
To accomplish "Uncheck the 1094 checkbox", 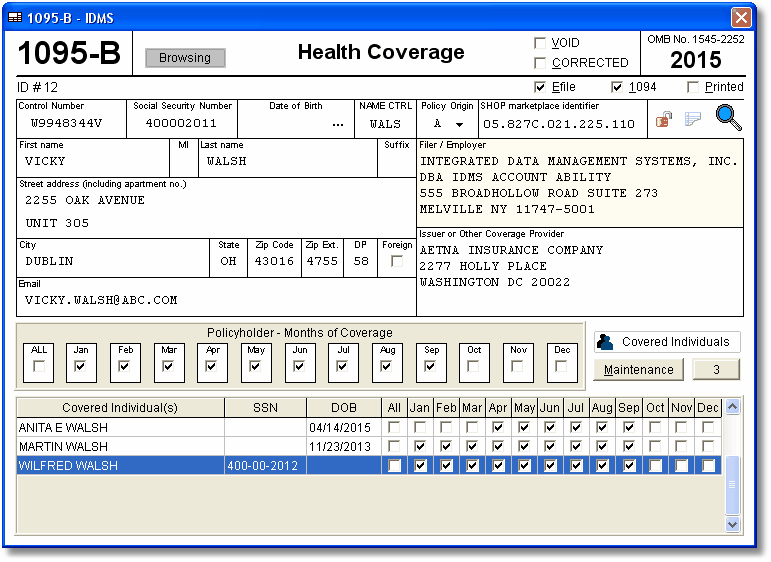I will (x=617, y=87).
